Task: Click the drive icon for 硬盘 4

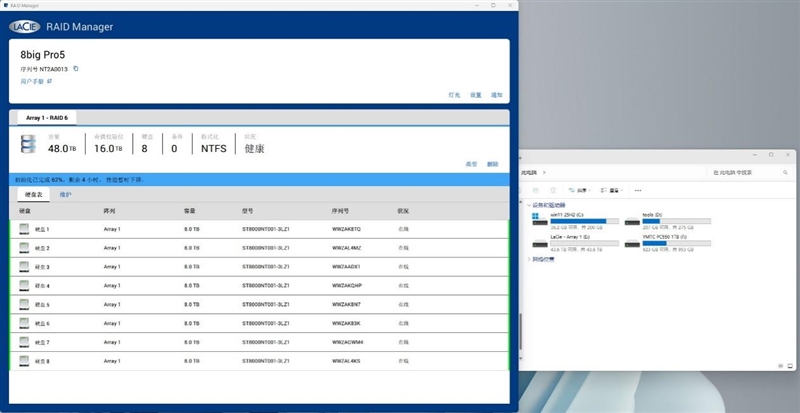Action: [x=24, y=285]
